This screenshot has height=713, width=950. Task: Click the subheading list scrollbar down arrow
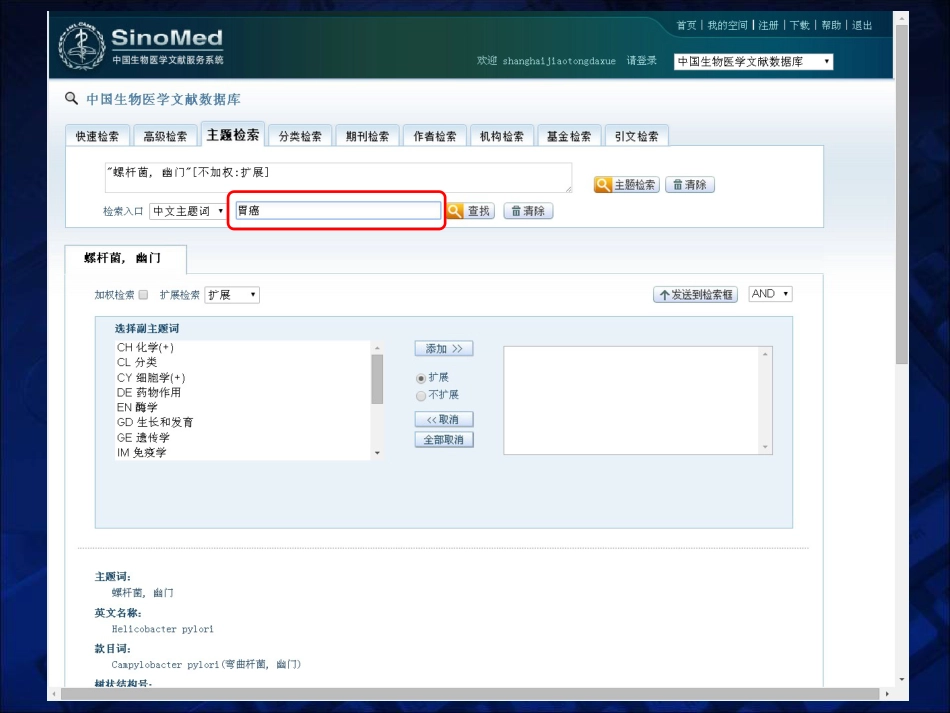[x=377, y=453]
